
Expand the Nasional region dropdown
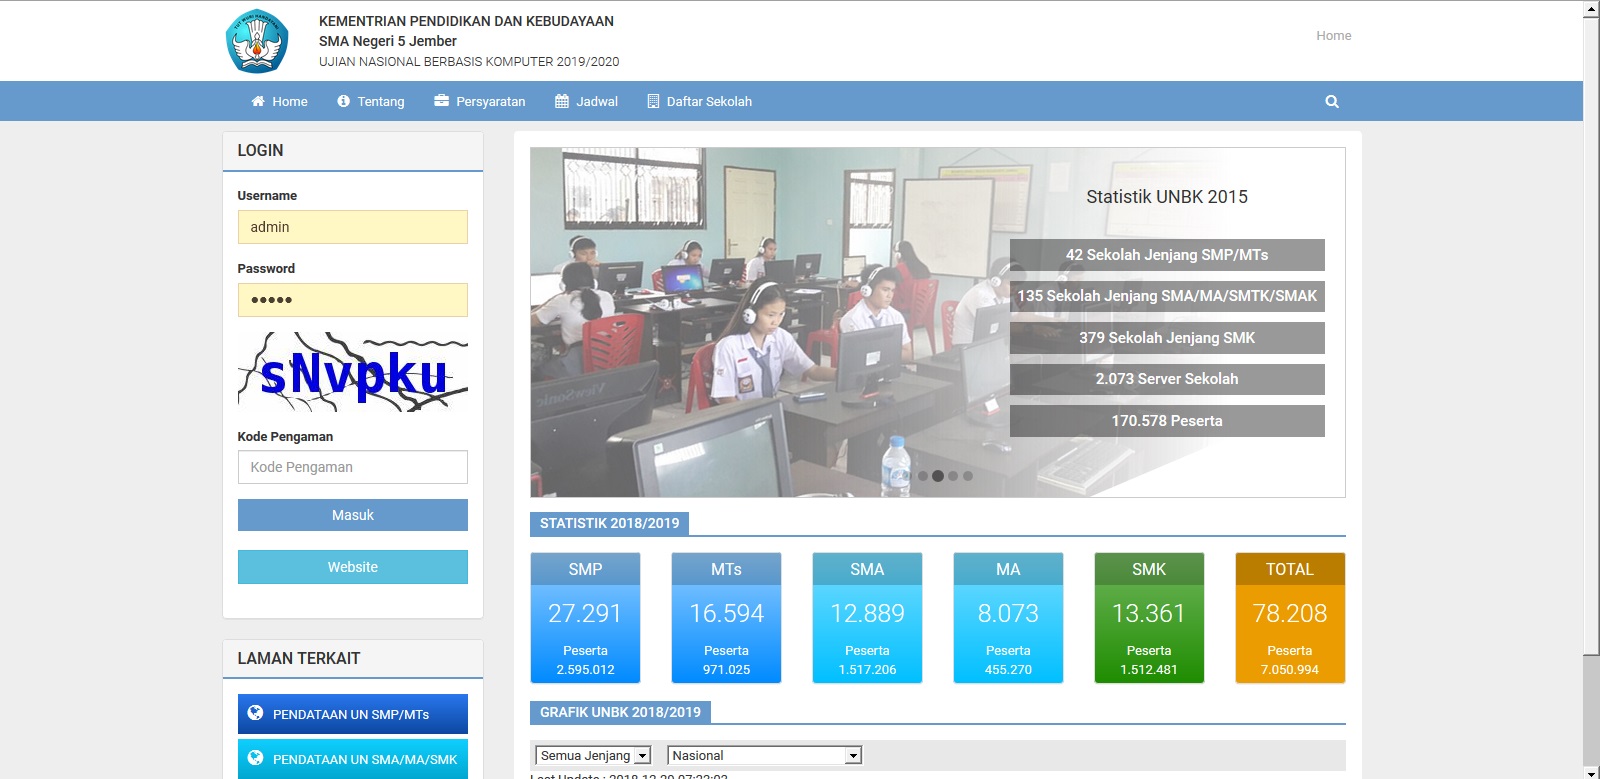(765, 756)
